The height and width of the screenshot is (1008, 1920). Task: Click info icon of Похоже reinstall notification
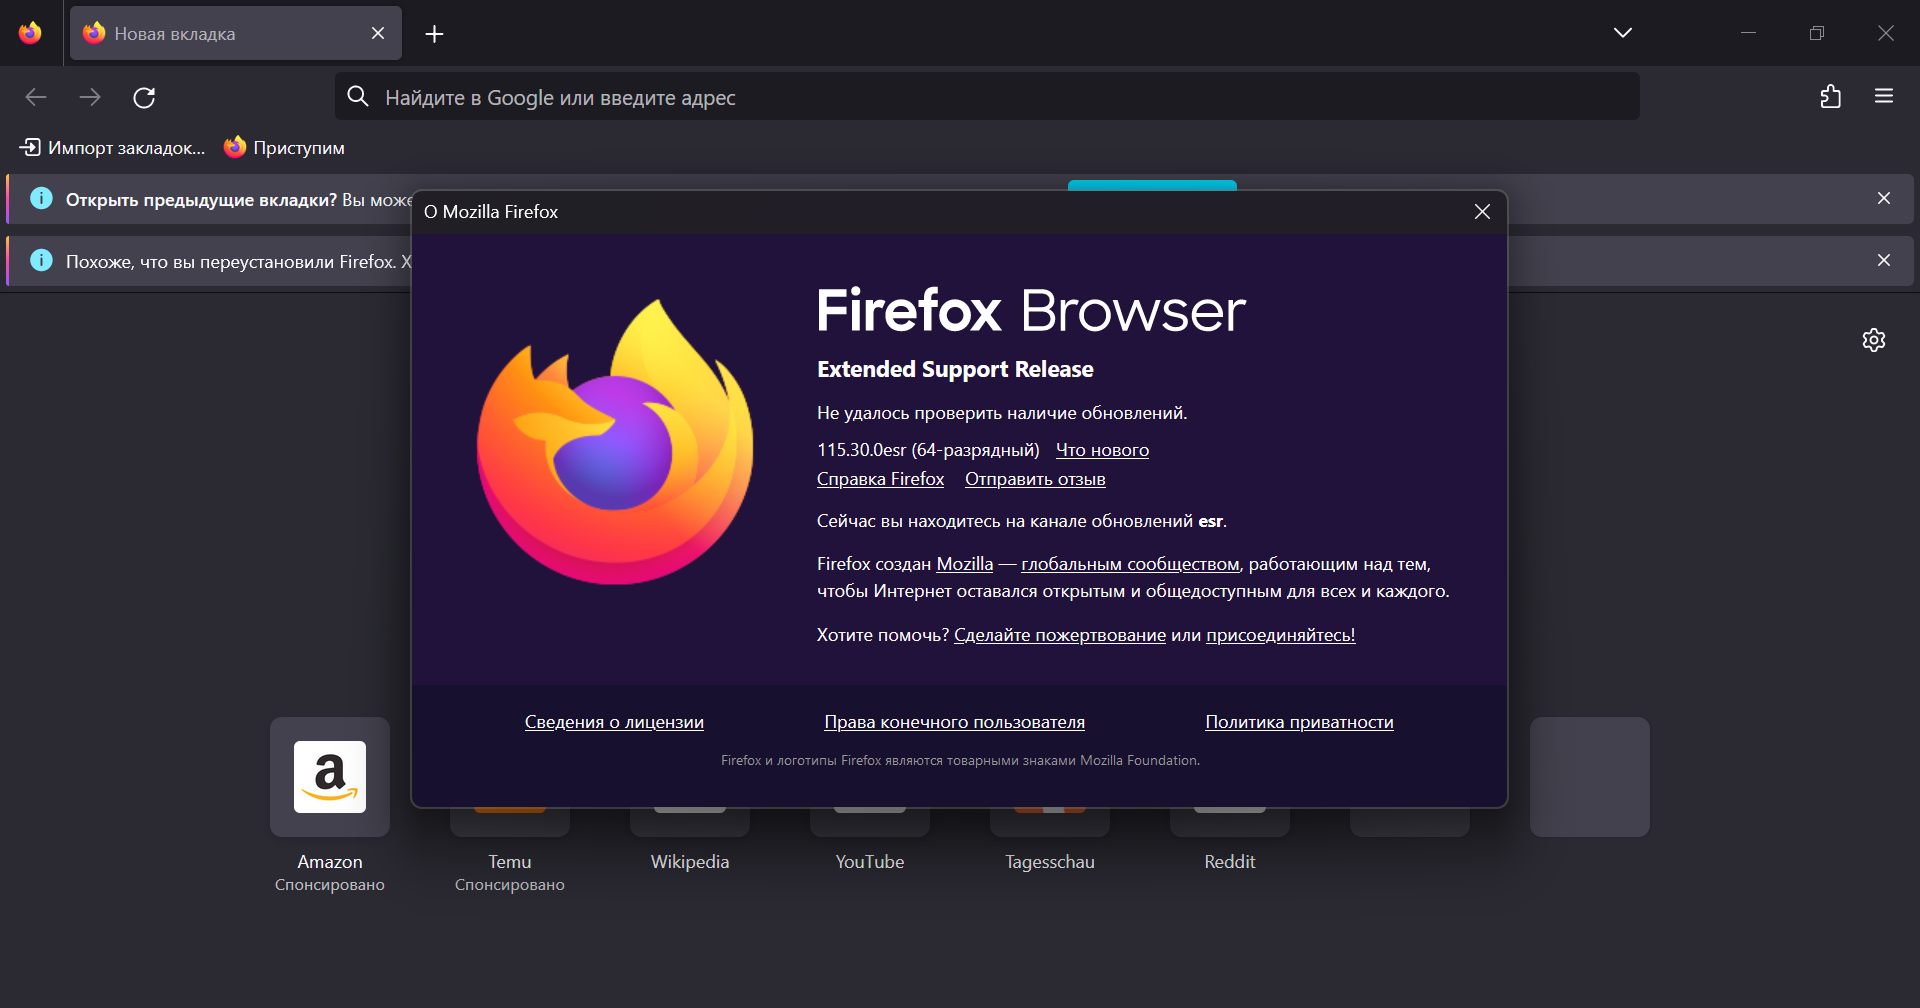click(41, 260)
